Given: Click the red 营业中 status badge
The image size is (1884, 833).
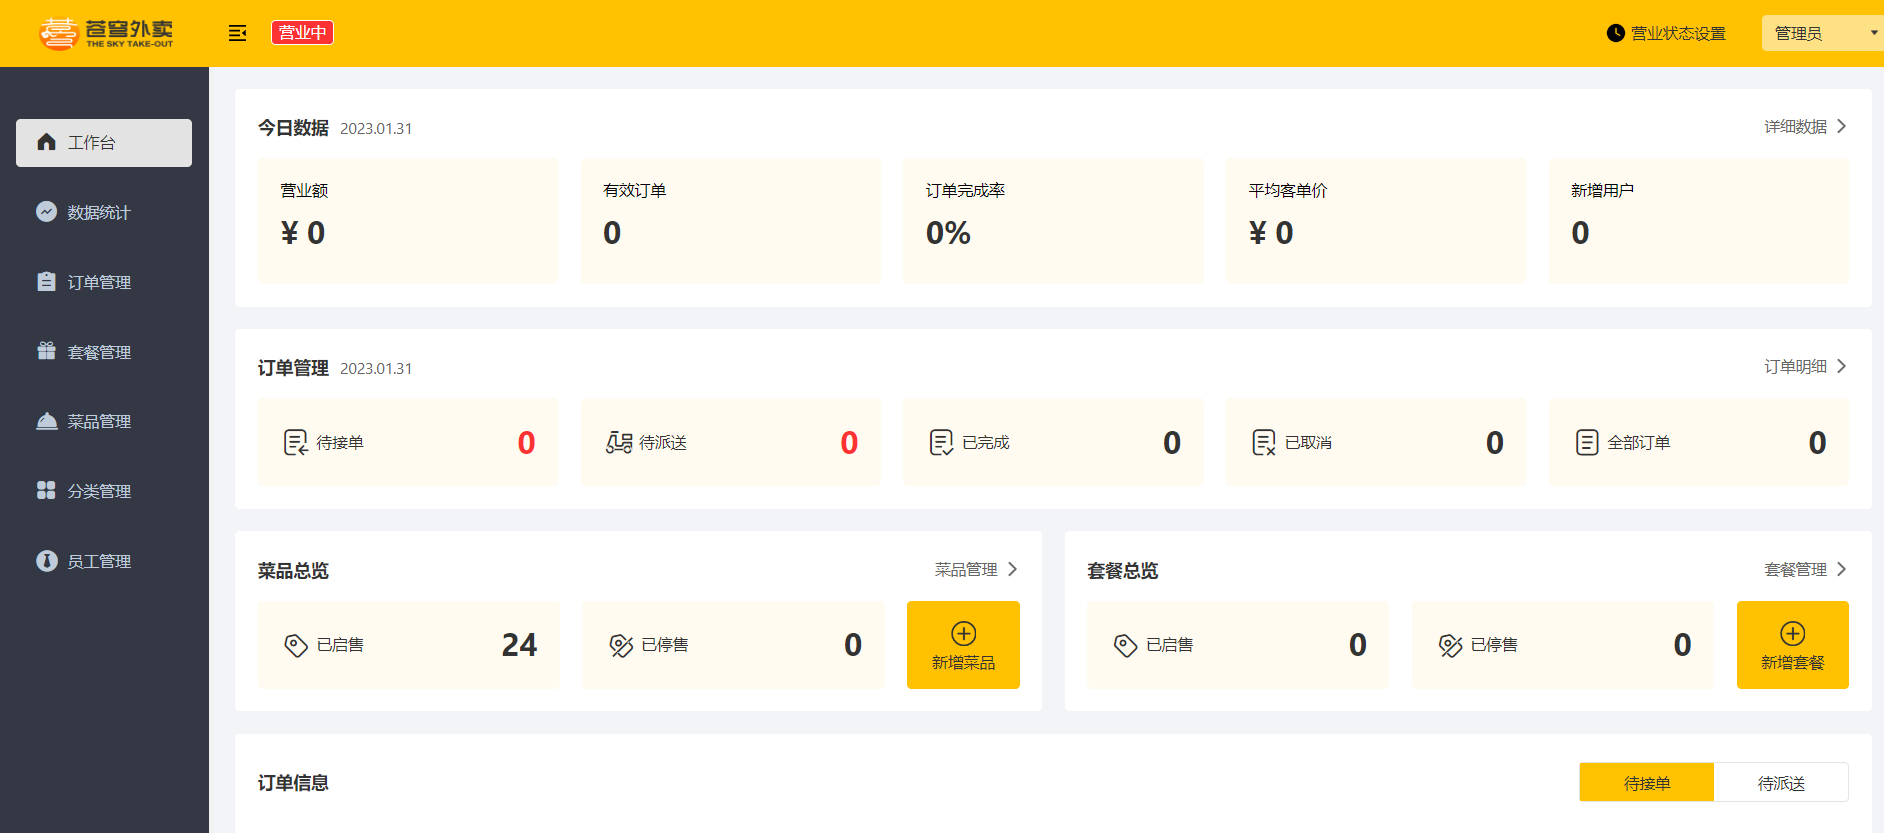Looking at the screenshot, I should point(302,33).
